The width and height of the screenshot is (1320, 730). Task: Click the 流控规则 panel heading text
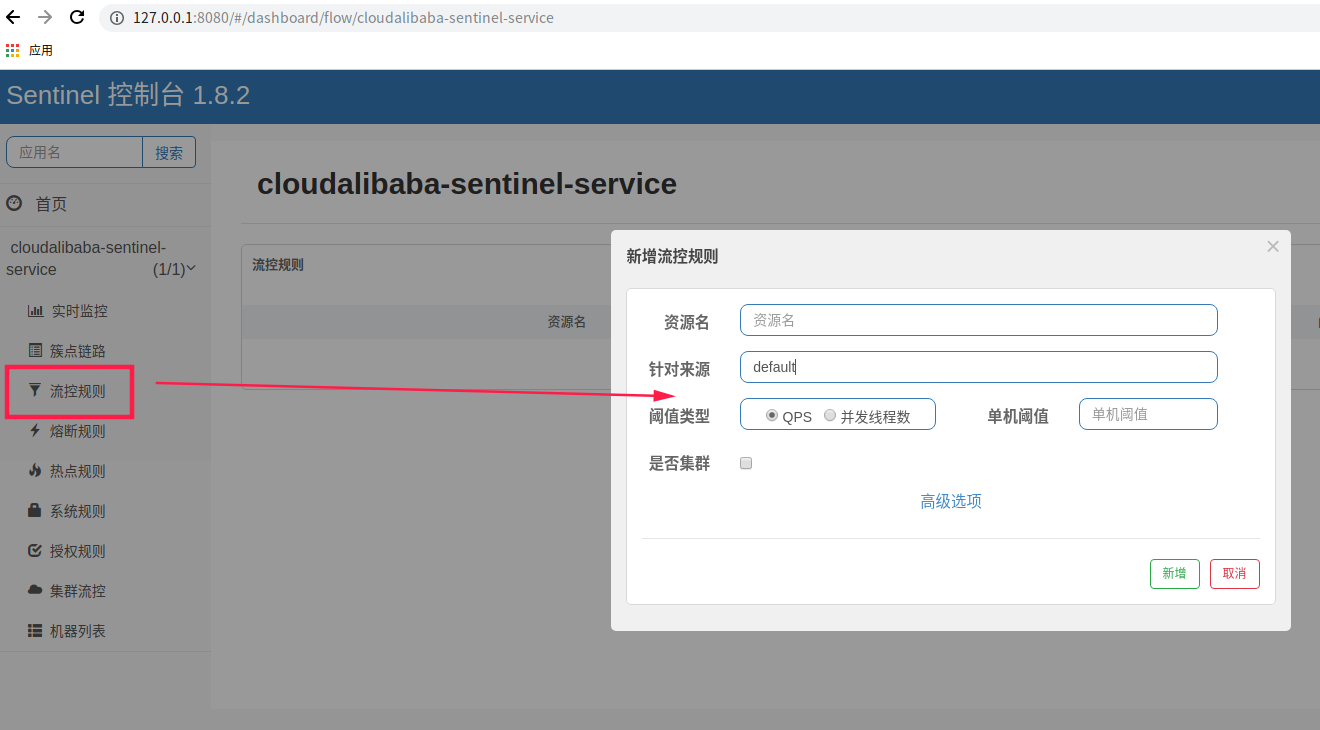(278, 265)
